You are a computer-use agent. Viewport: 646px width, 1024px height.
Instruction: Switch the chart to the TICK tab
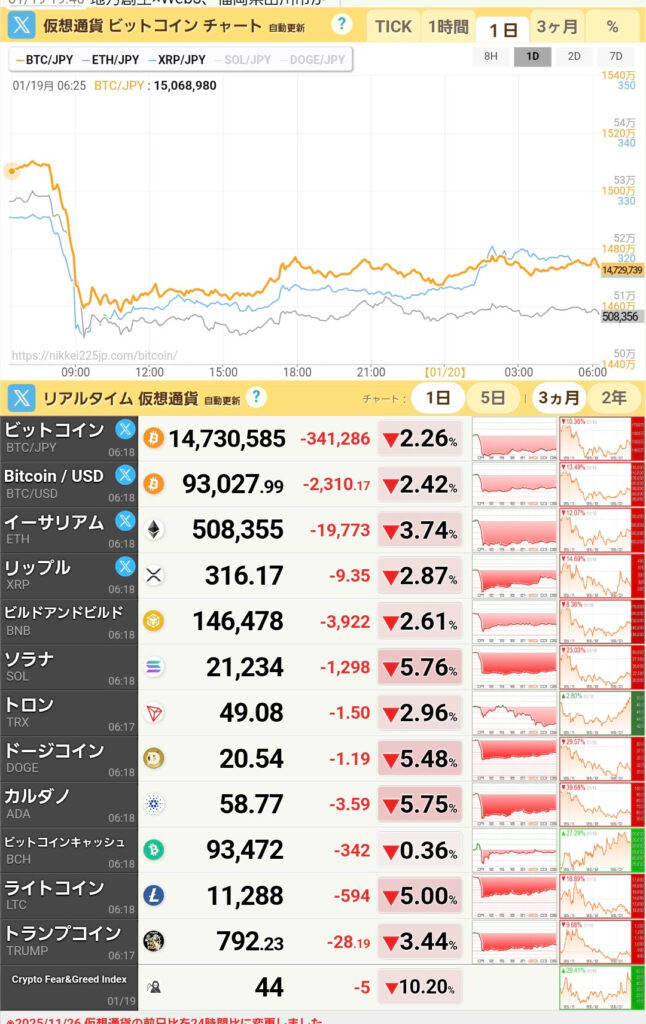point(393,27)
